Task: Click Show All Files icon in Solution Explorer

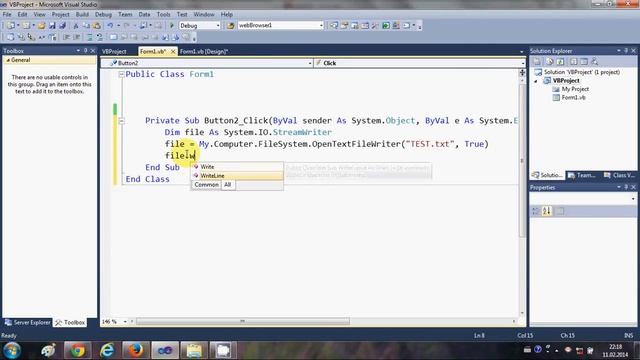Action: point(549,62)
